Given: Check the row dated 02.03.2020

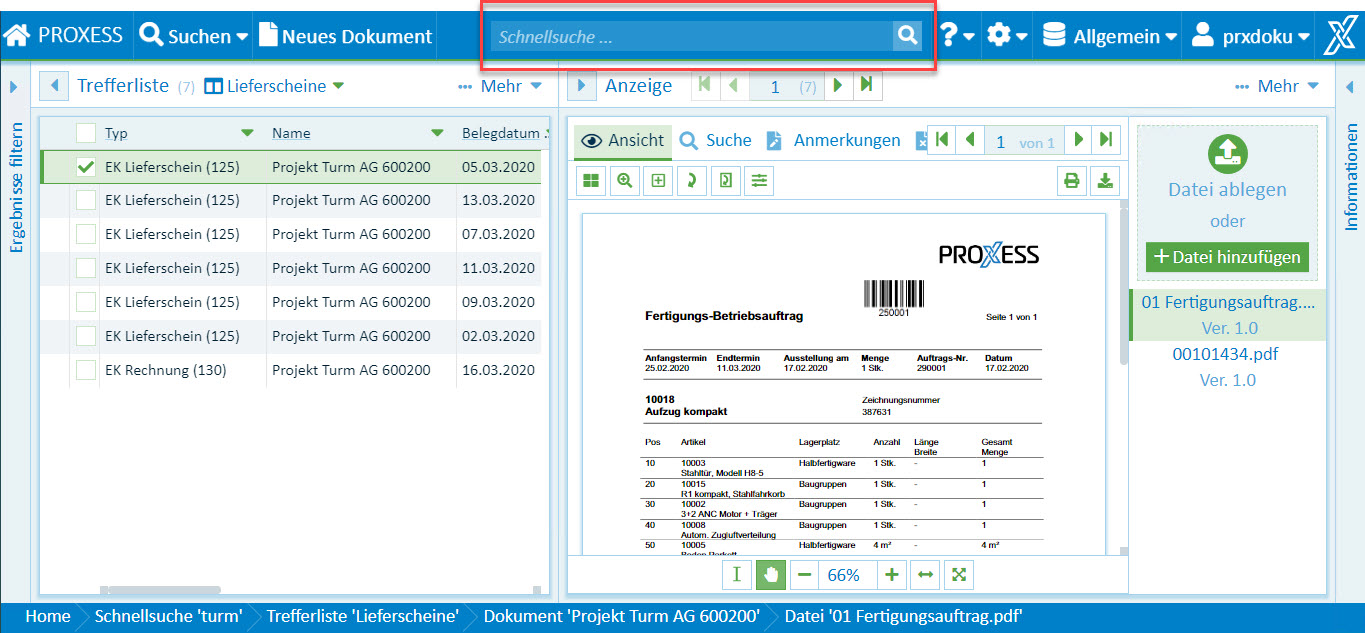Looking at the screenshot, I should click(86, 337).
